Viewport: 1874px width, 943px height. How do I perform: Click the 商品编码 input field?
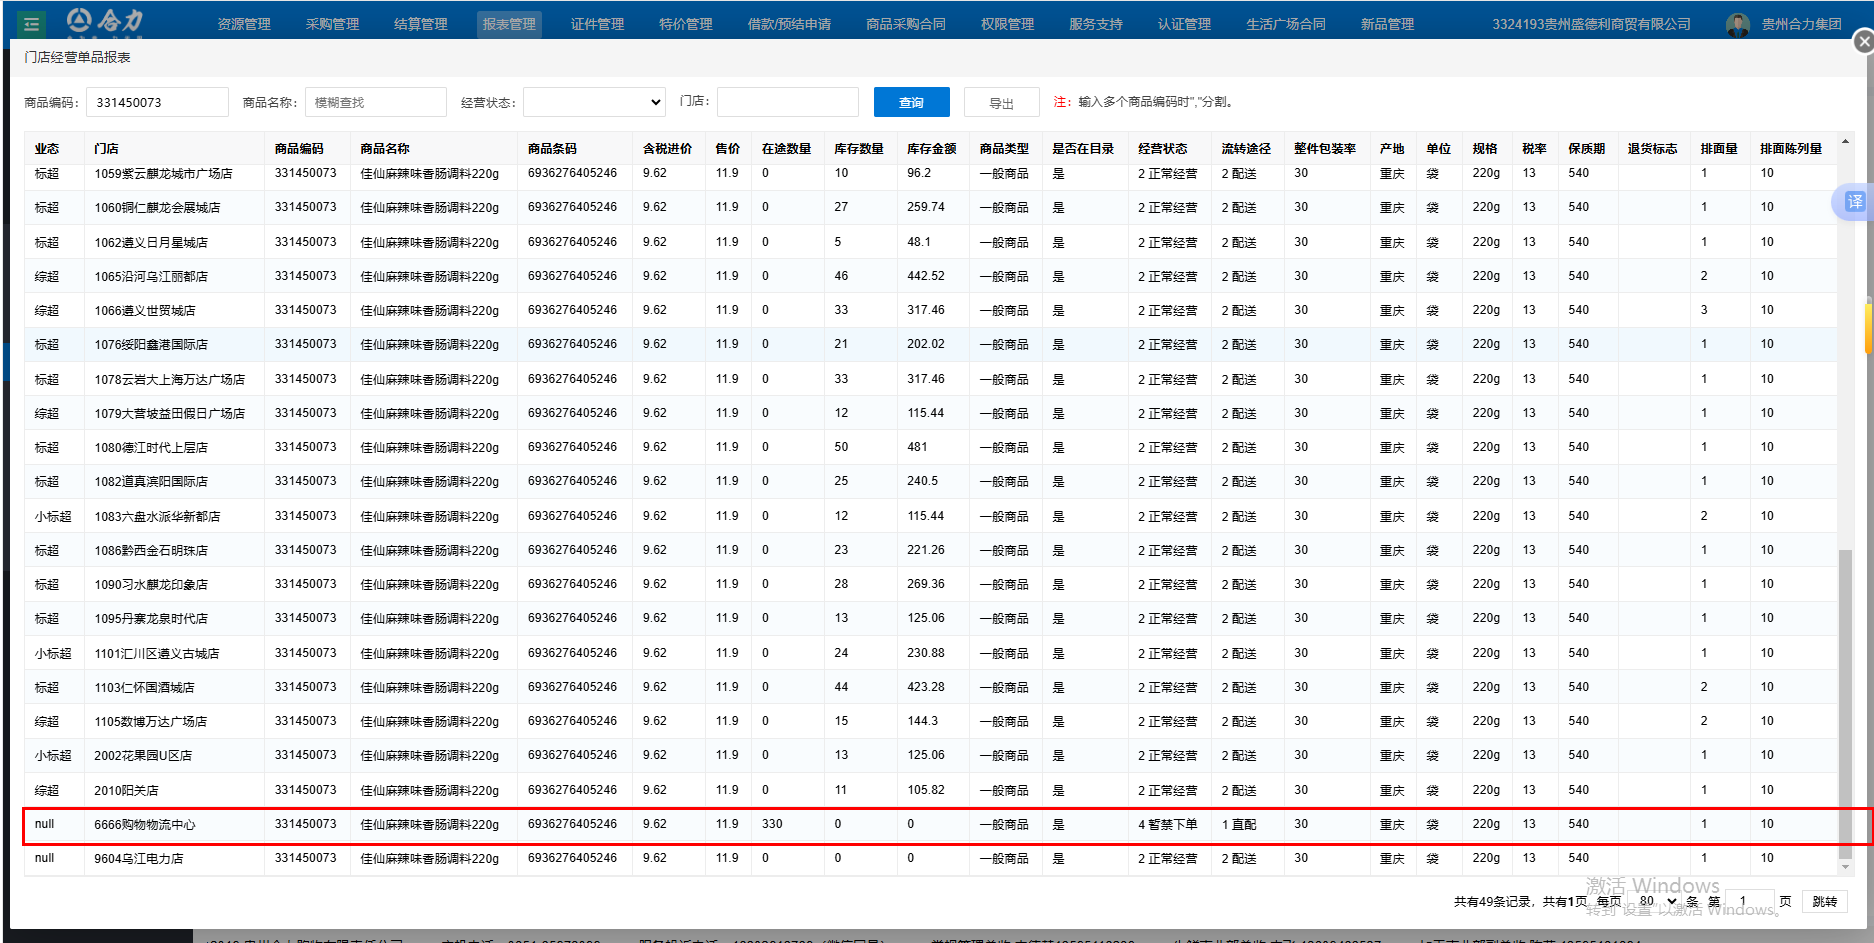157,102
